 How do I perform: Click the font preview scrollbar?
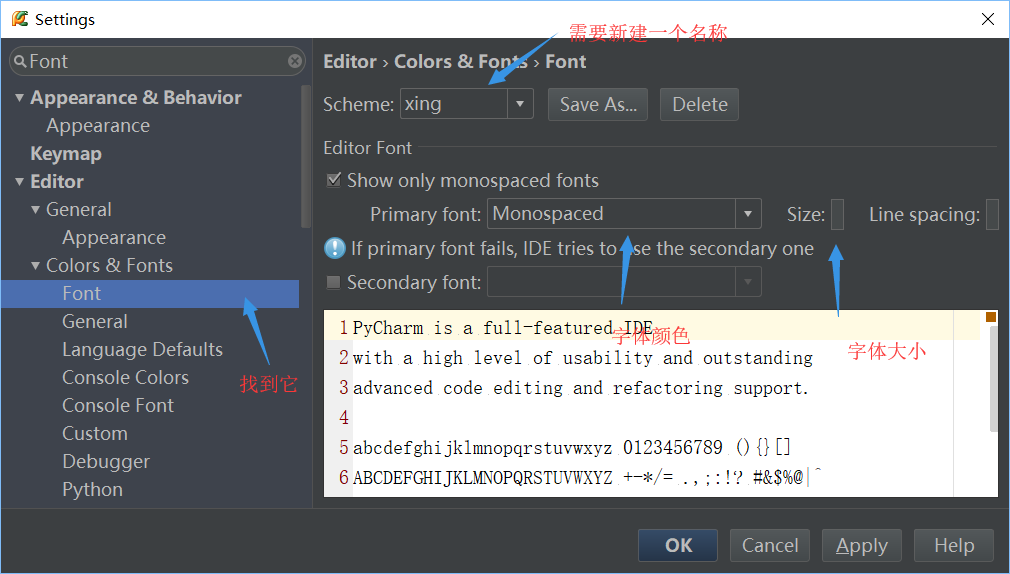[x=993, y=378]
